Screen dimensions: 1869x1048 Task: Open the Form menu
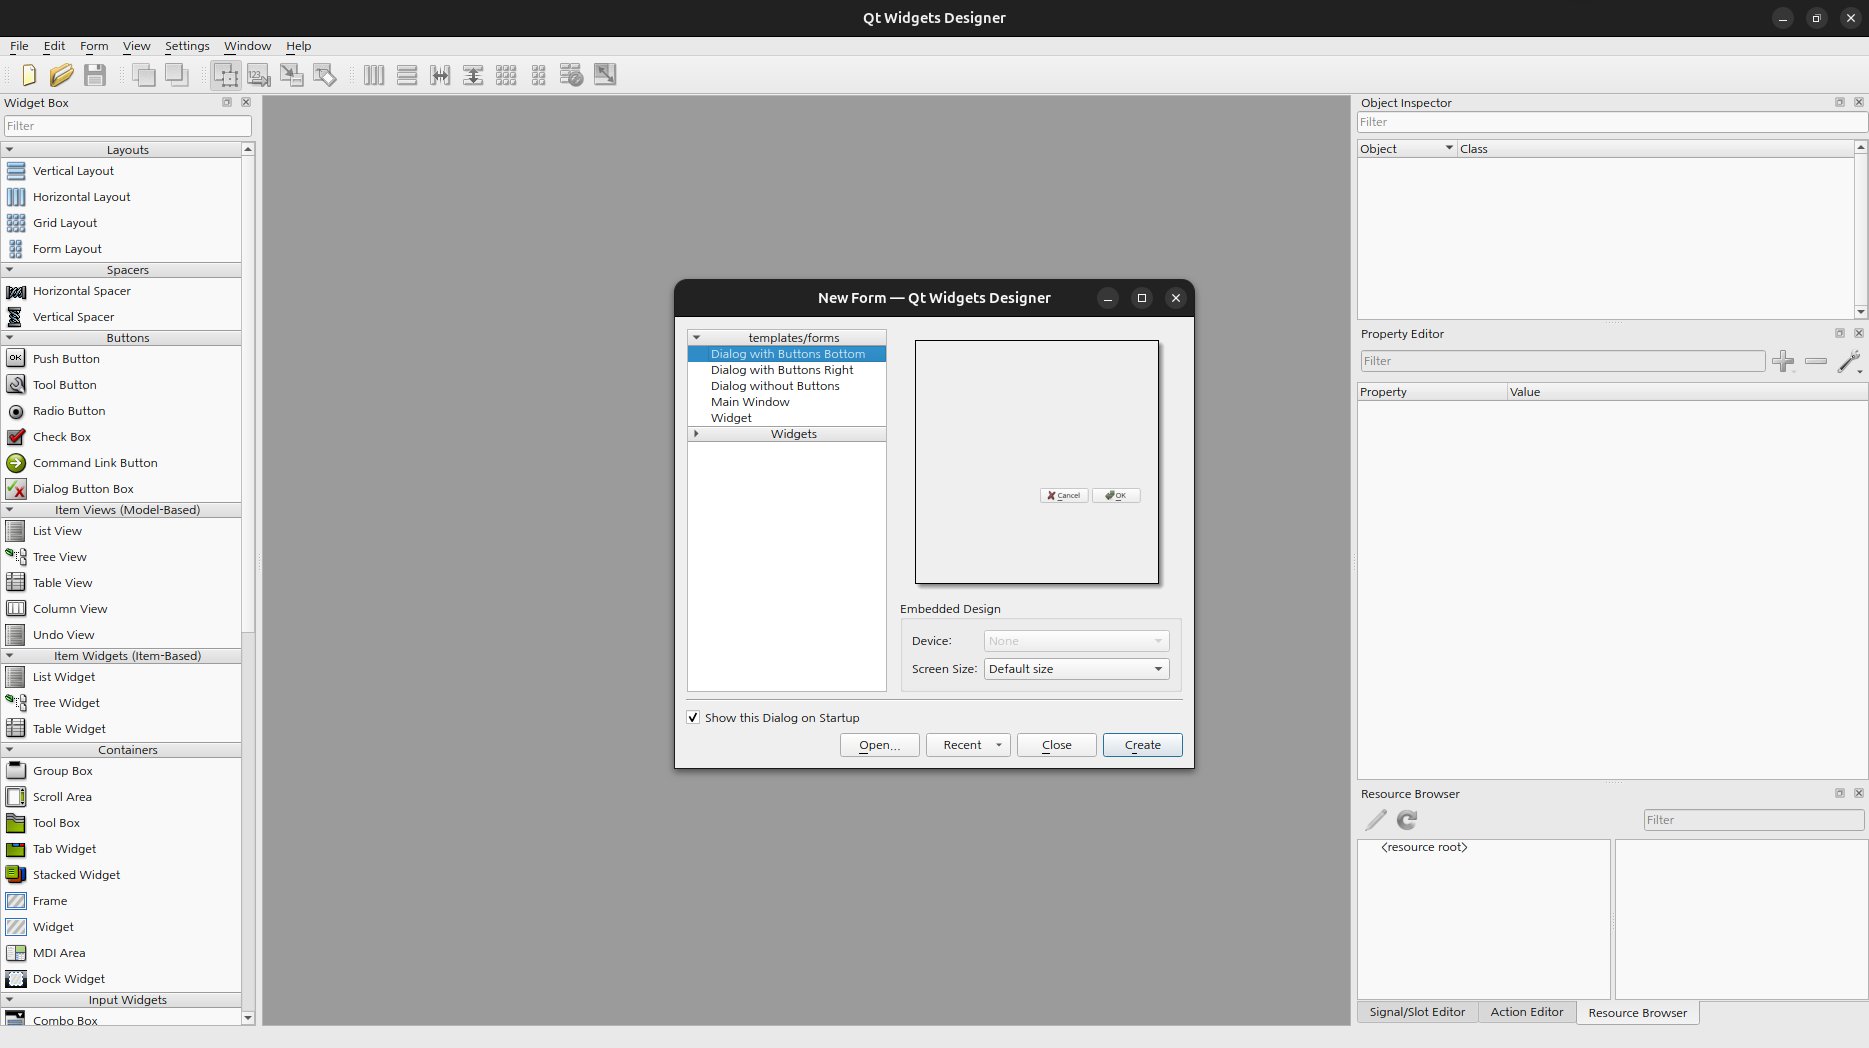point(94,46)
